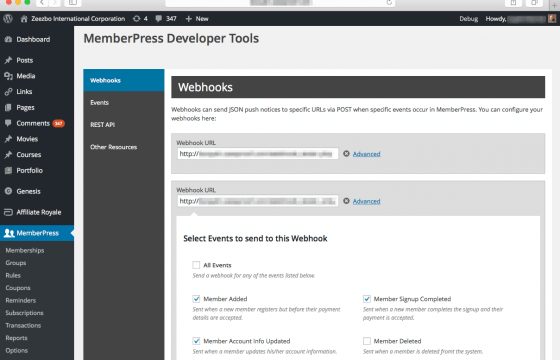Open the WordPress logo menu
560x360 pixels.
click(x=8, y=19)
